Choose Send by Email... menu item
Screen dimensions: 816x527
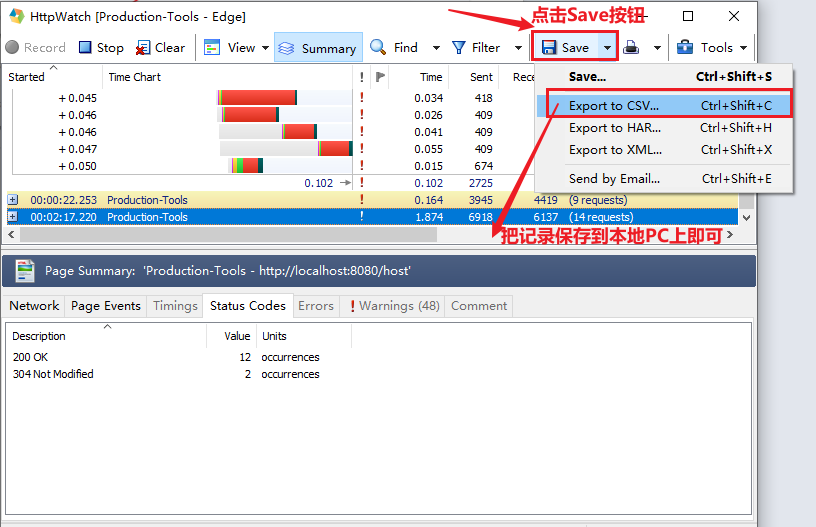pyautogui.click(x=664, y=179)
